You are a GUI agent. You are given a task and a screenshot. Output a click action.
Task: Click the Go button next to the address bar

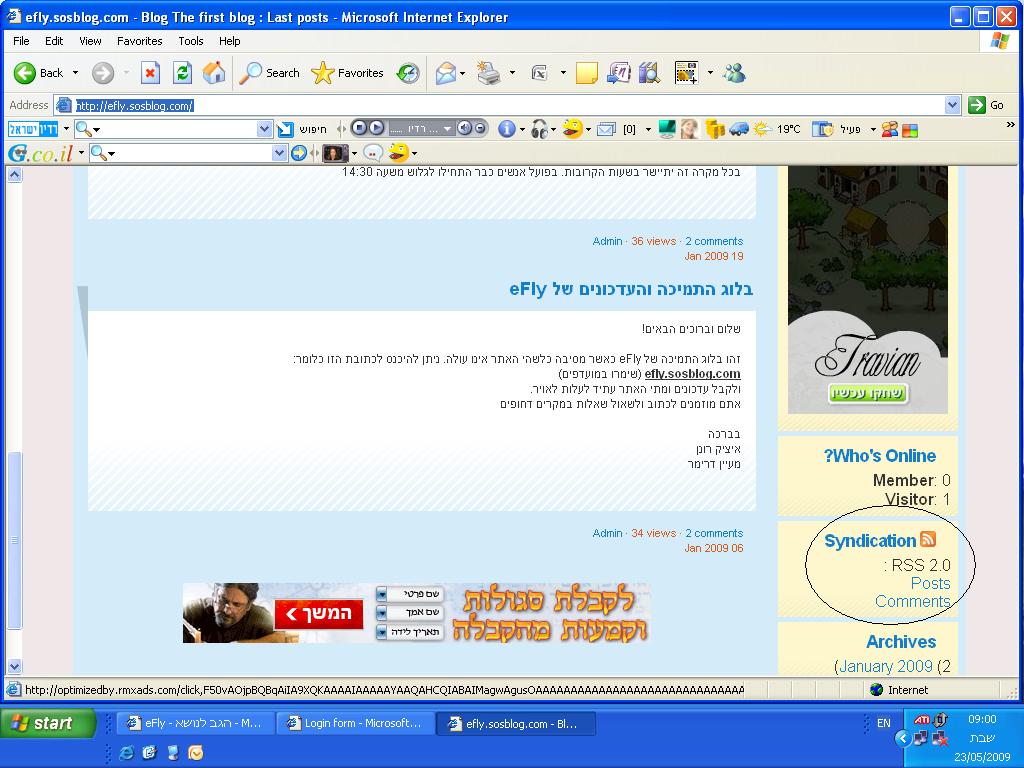(x=986, y=104)
